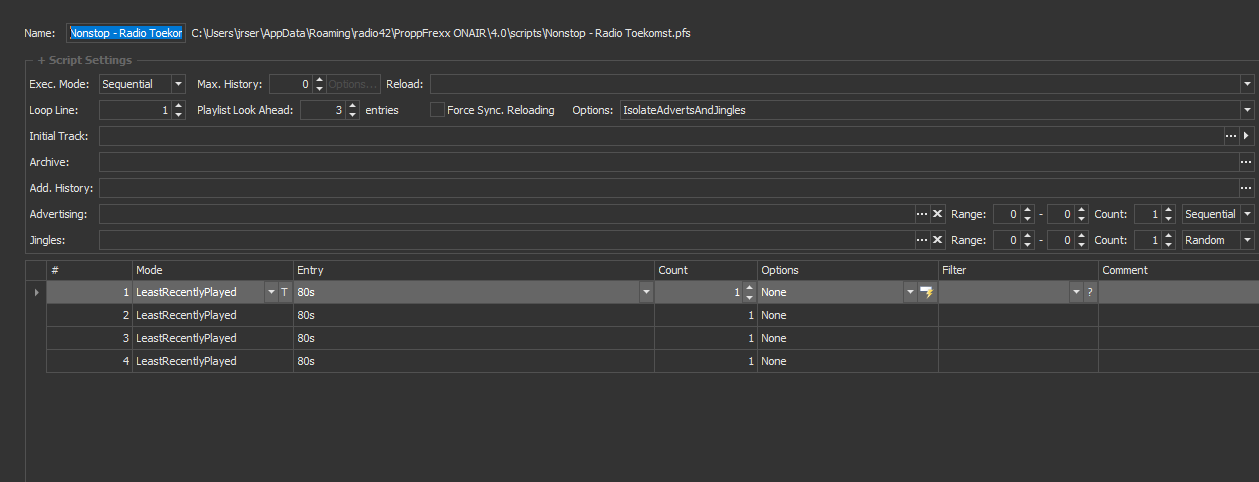Clear the Advertising field with its X button
This screenshot has height=482, width=1259.
[x=938, y=214]
